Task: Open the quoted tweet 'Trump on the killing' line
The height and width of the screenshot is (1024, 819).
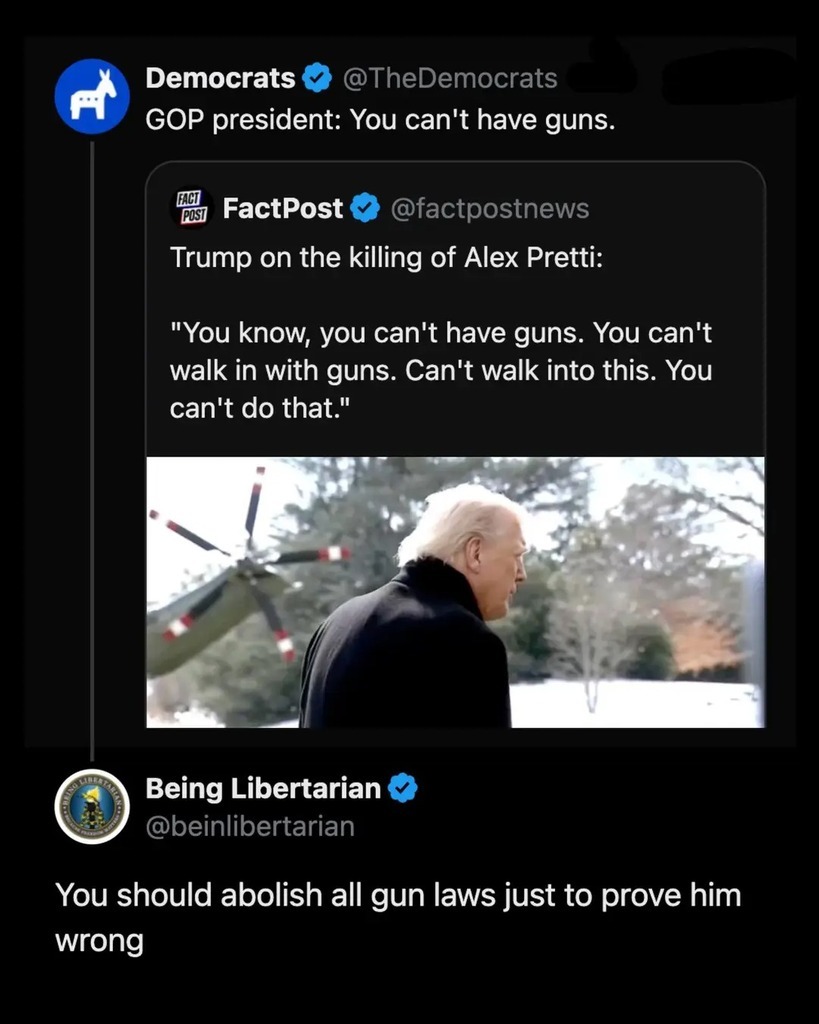Action: tap(387, 257)
